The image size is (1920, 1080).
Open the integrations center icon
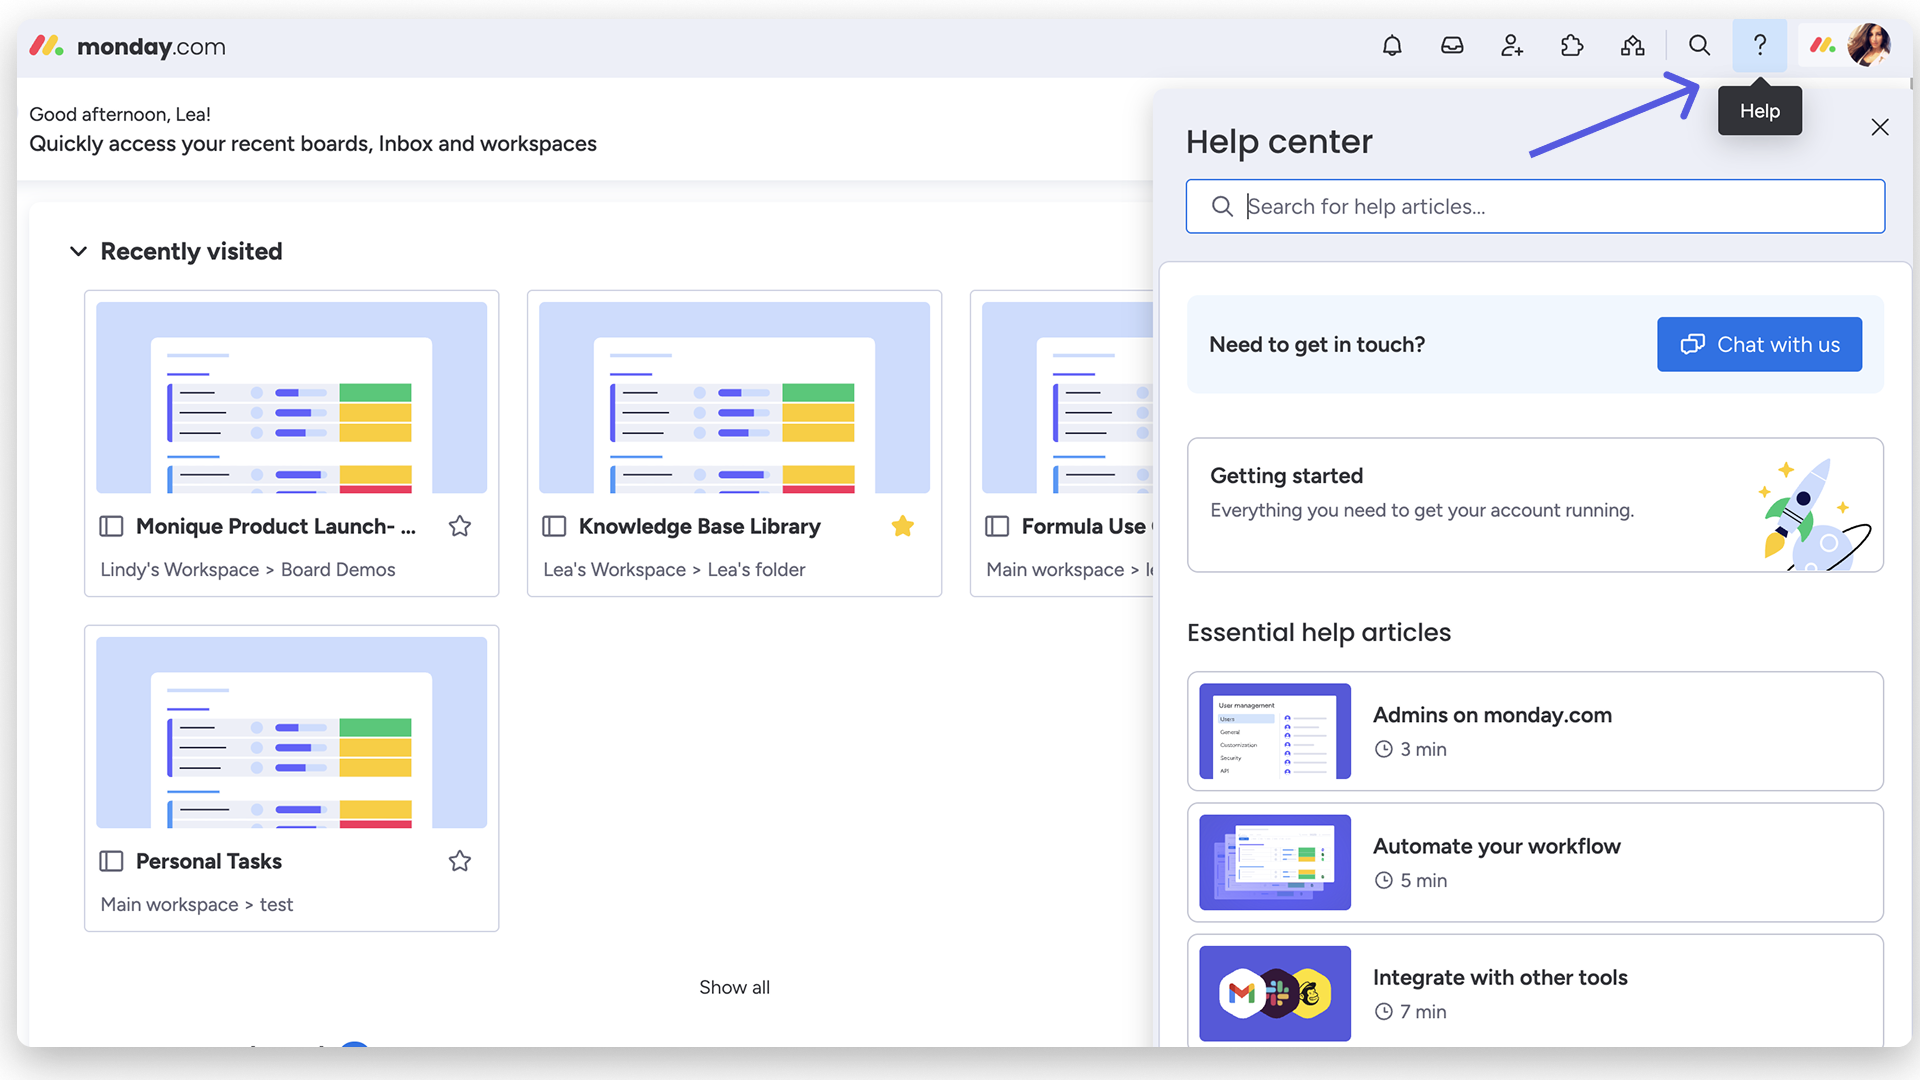click(x=1632, y=45)
